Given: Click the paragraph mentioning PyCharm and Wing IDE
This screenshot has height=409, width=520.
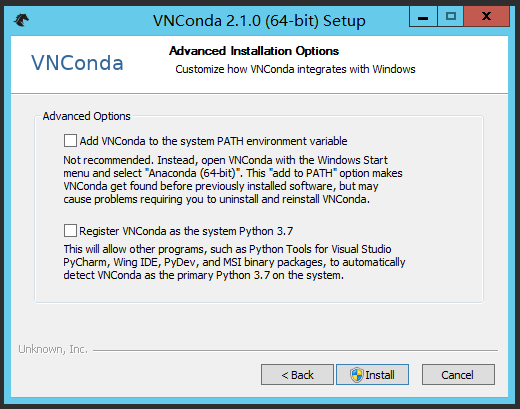Looking at the screenshot, I should [x=234, y=262].
